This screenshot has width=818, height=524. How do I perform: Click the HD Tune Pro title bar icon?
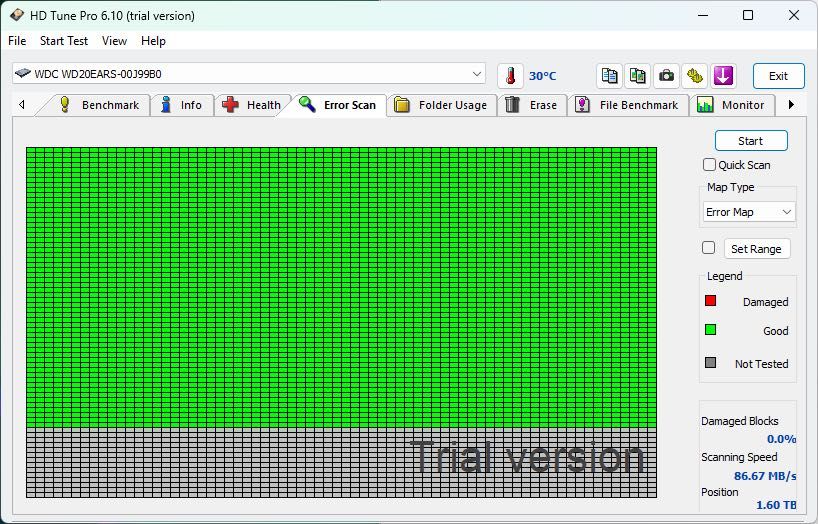click(x=17, y=15)
